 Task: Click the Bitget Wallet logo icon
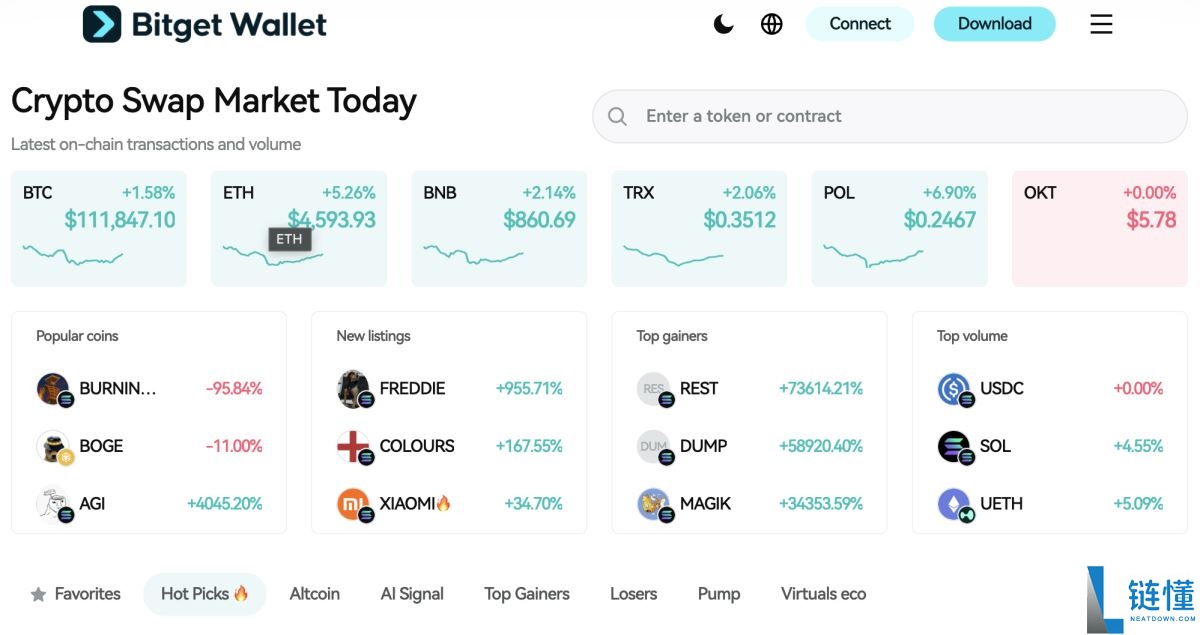click(102, 24)
